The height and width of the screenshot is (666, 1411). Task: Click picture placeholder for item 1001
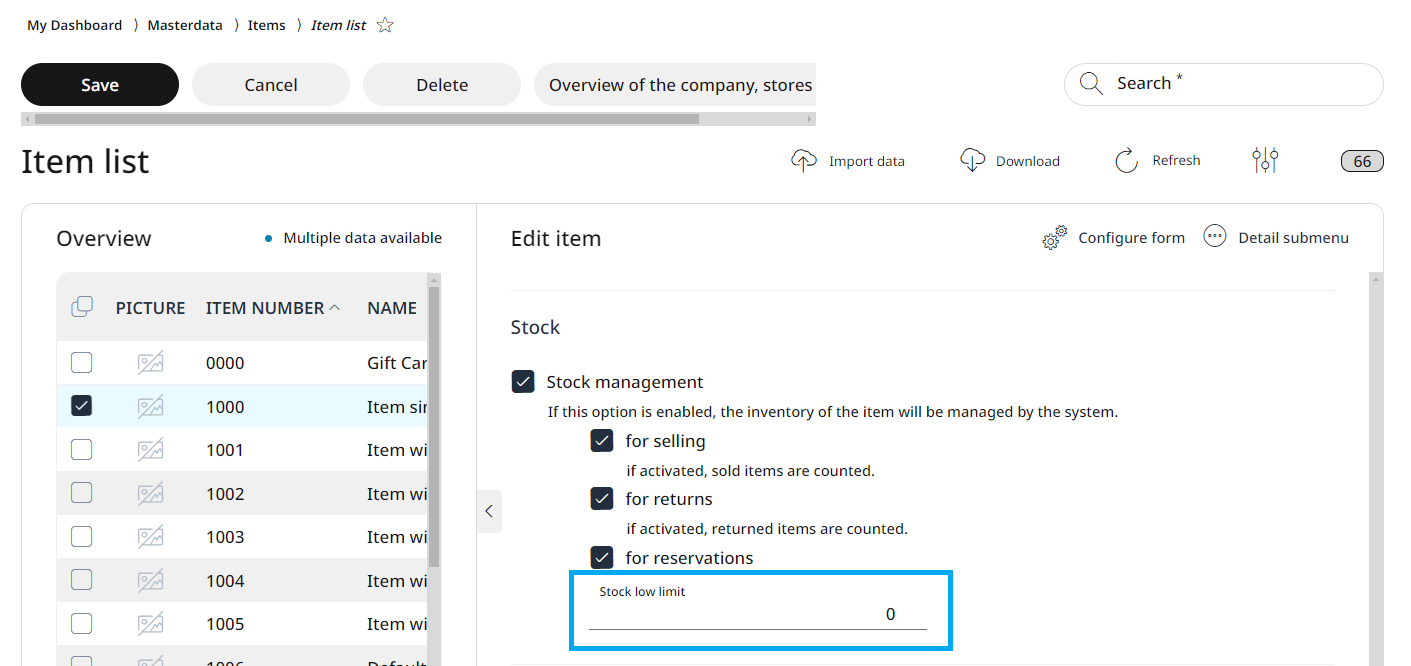[x=150, y=450]
